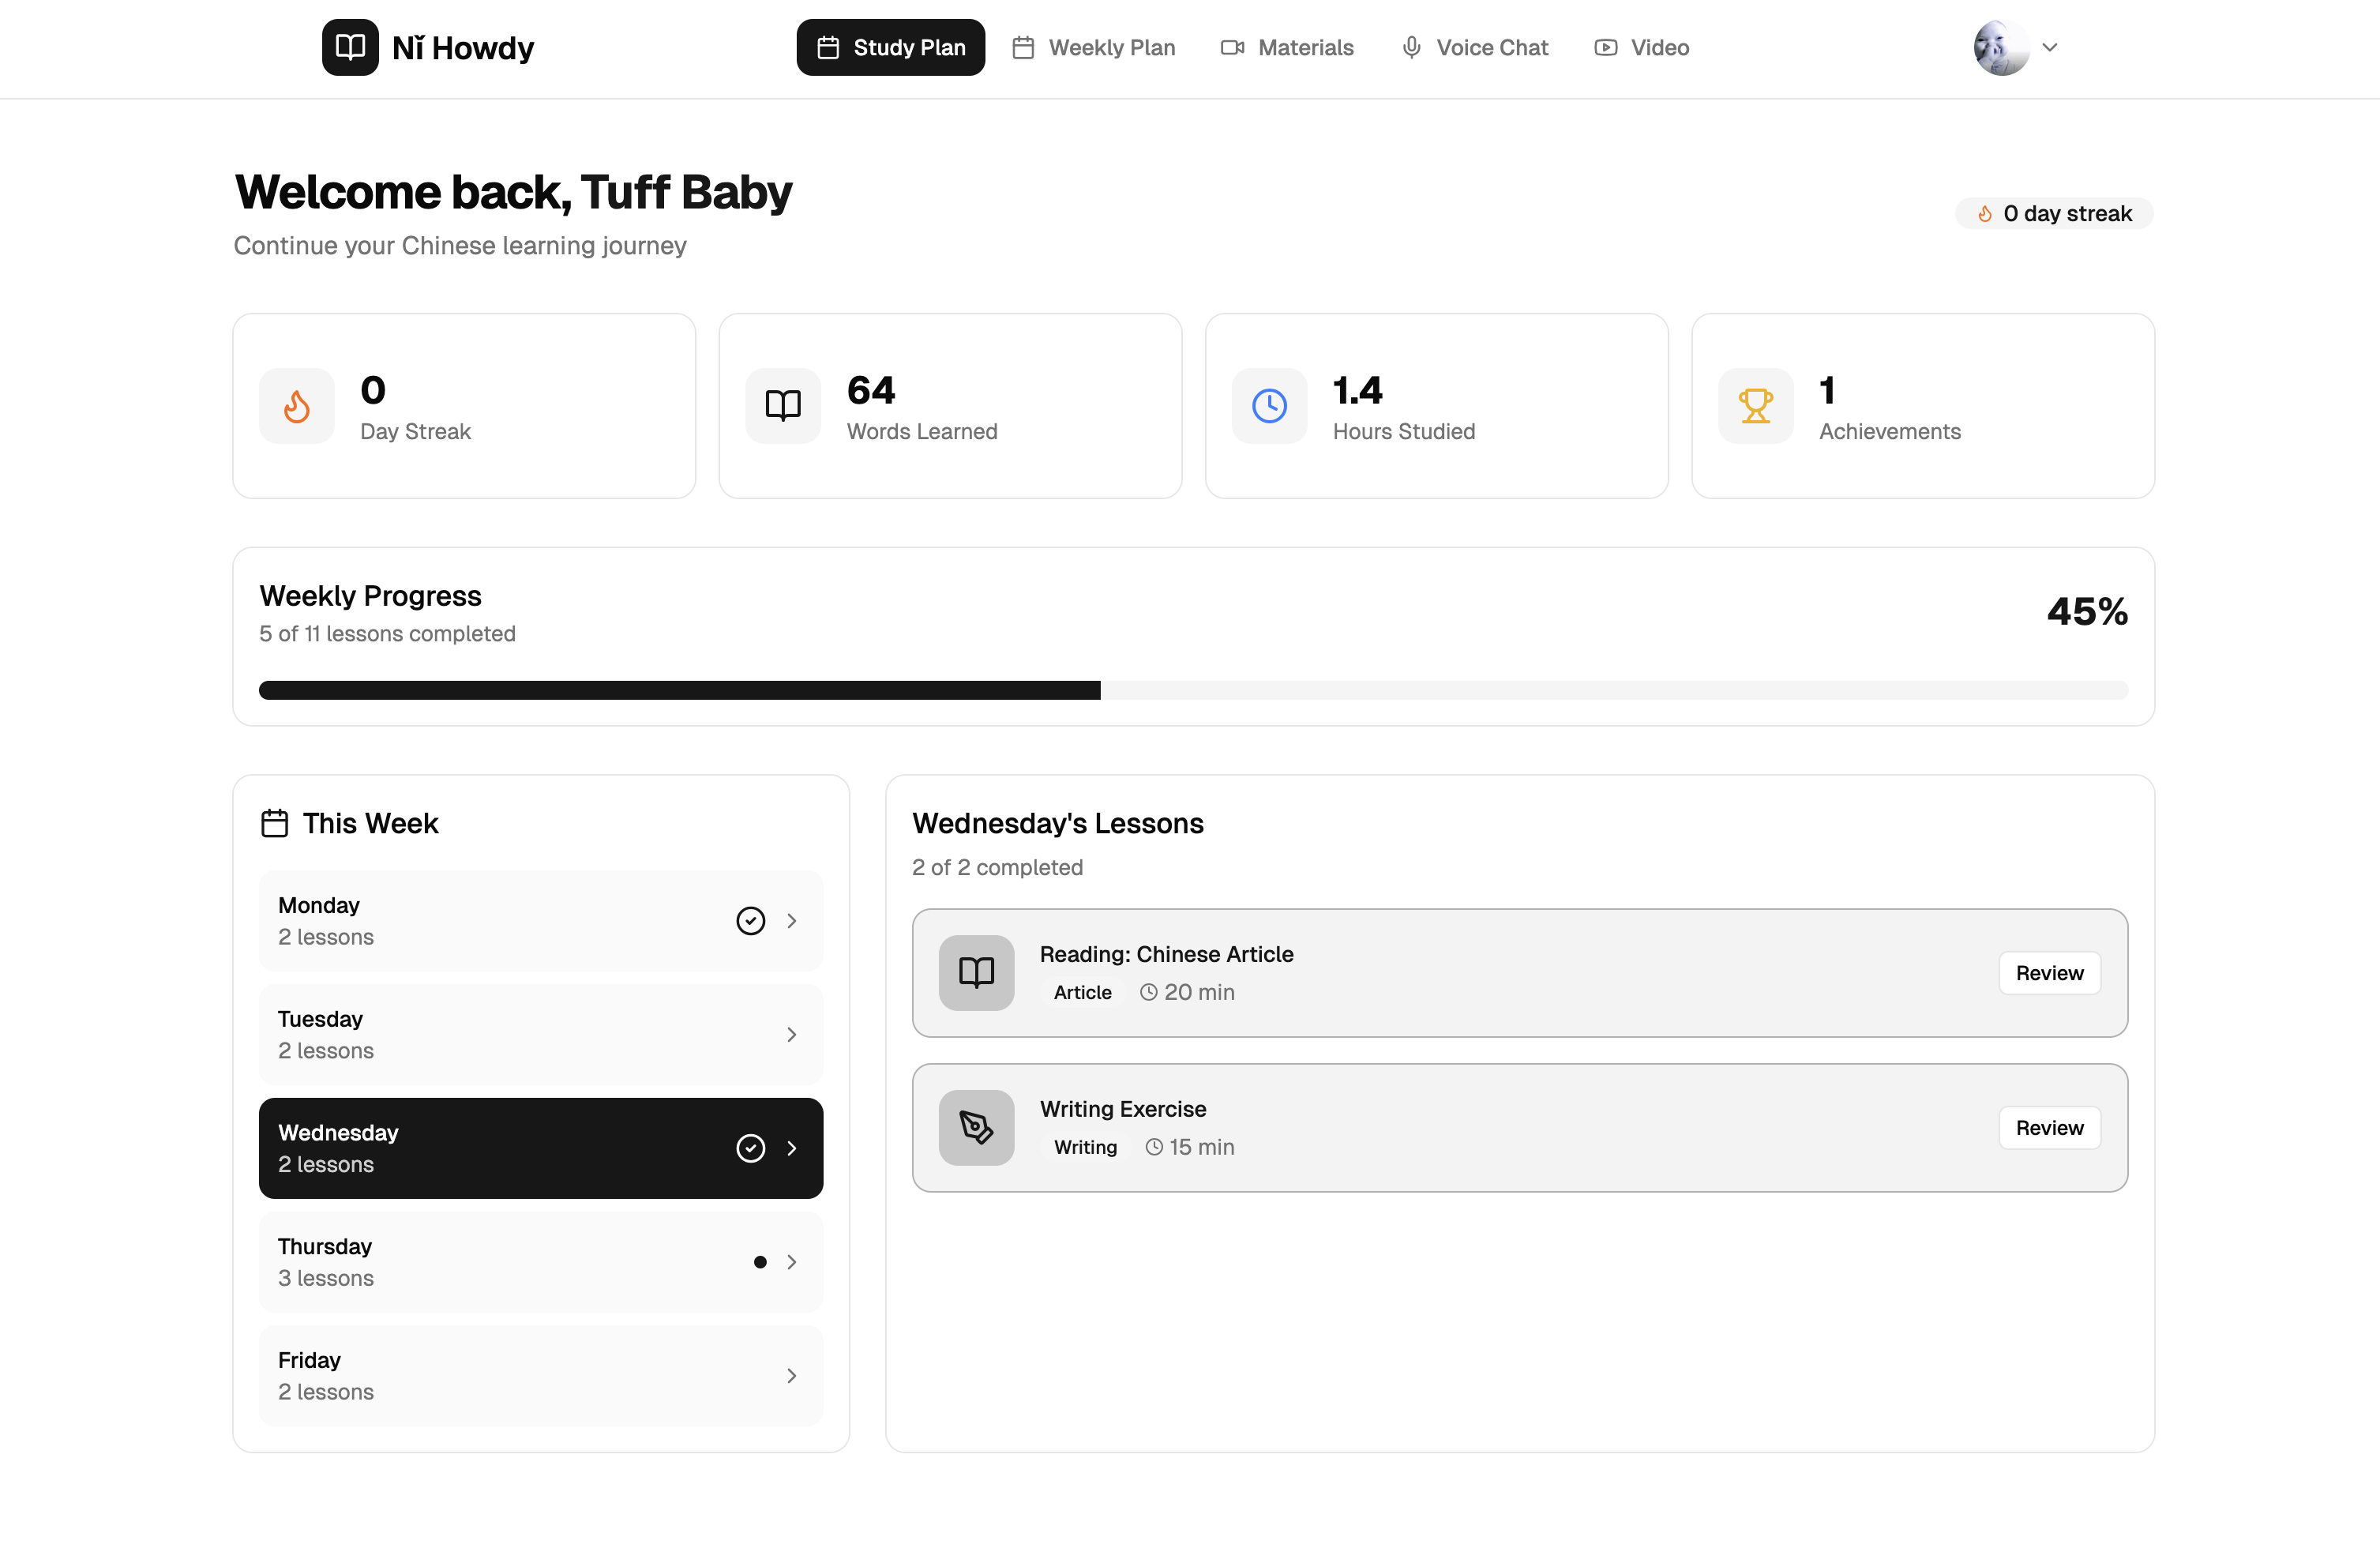Review the Writing Exercise lesson
The image size is (2380, 1567).
pyautogui.click(x=2049, y=1127)
